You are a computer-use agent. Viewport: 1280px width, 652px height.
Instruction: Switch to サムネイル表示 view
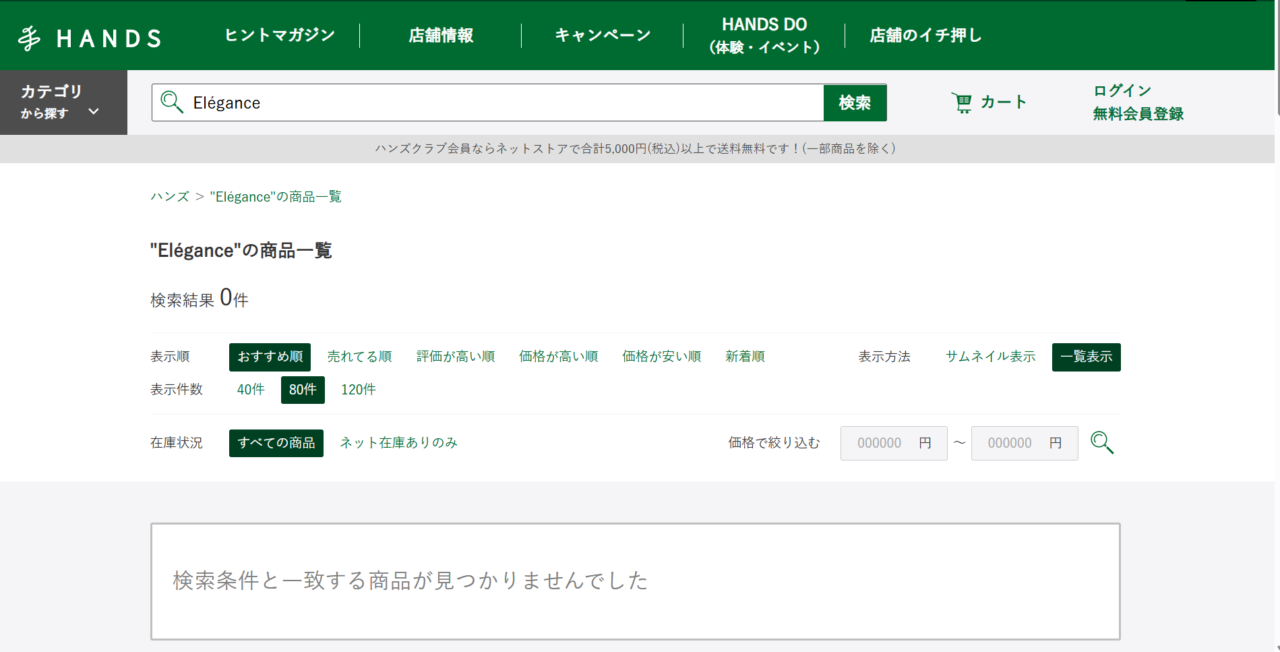coord(991,357)
